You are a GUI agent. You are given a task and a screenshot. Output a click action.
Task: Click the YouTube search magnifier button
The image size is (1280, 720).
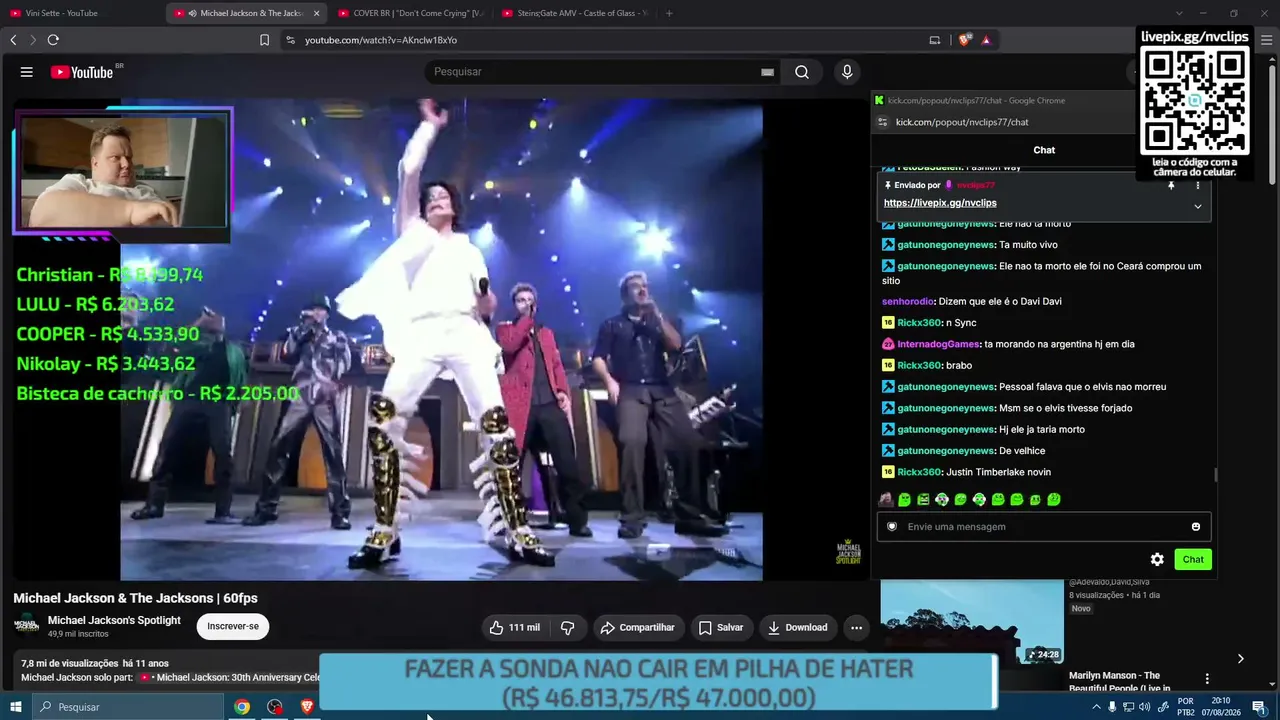point(802,72)
